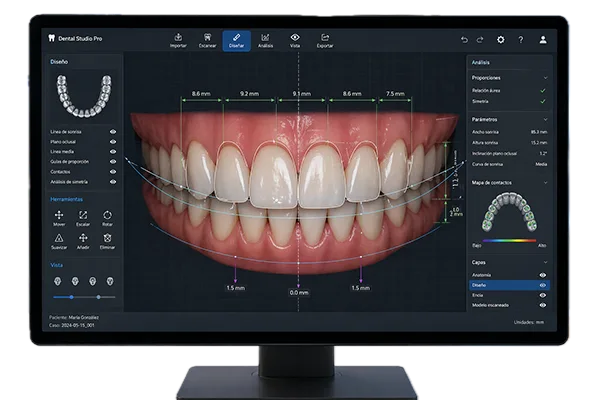Click the Altura sonrisa value
Screen dimensions: 600x400
click(539, 143)
